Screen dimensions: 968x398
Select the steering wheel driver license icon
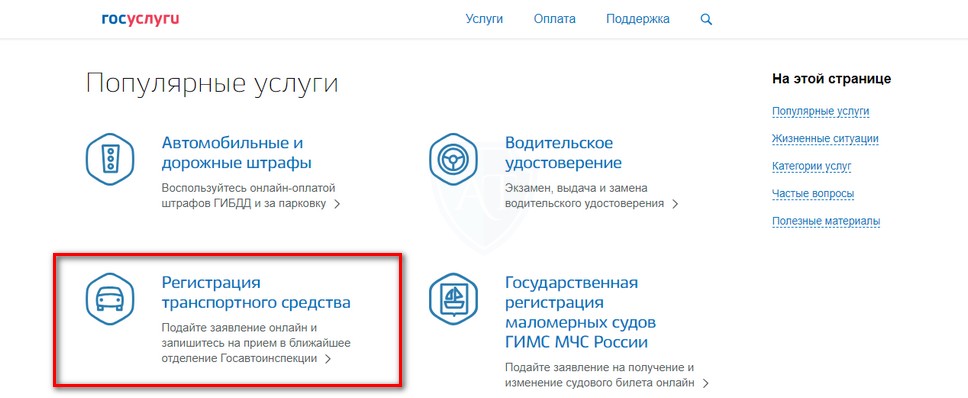453,159
